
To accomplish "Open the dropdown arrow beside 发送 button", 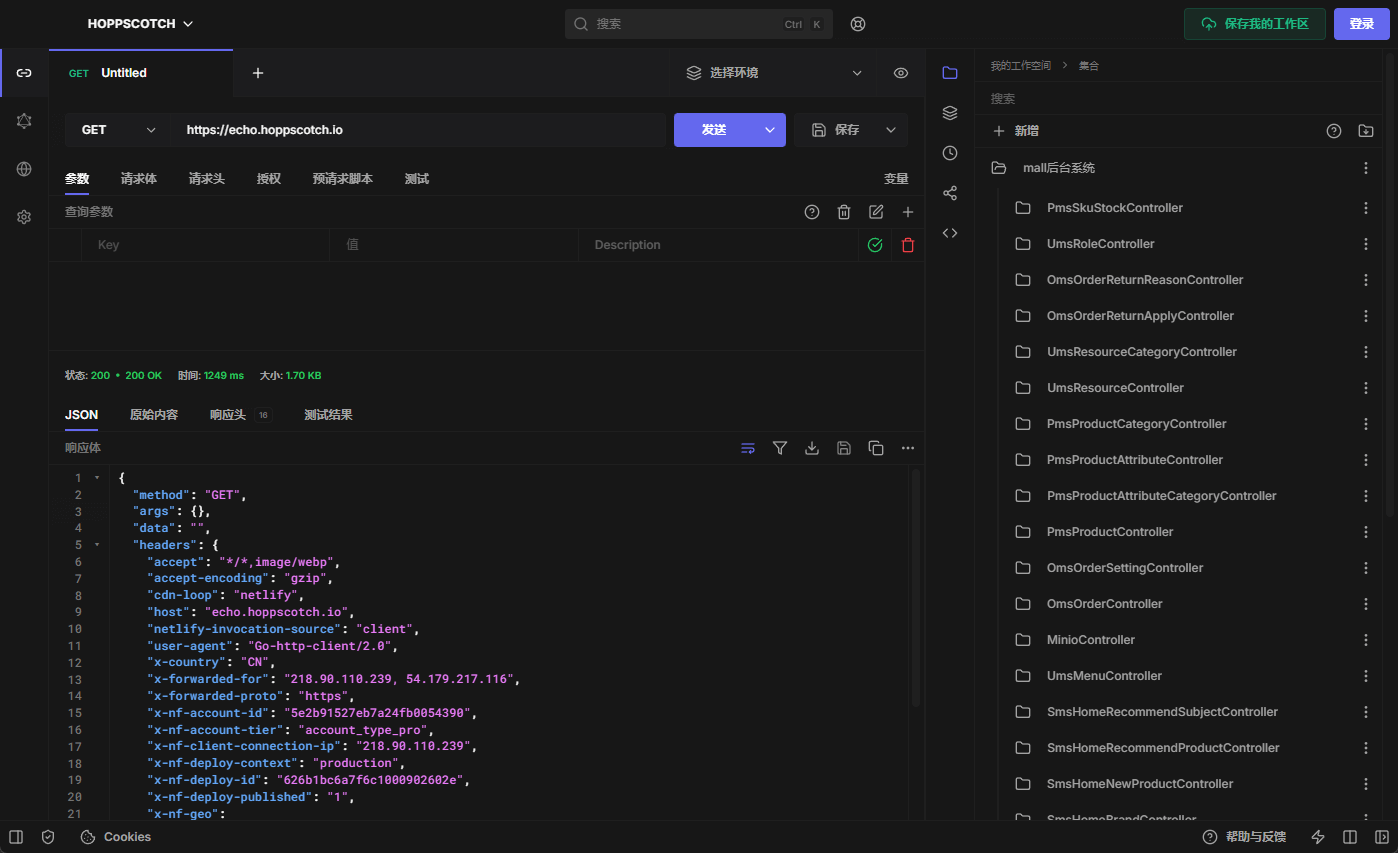I will point(769,130).
